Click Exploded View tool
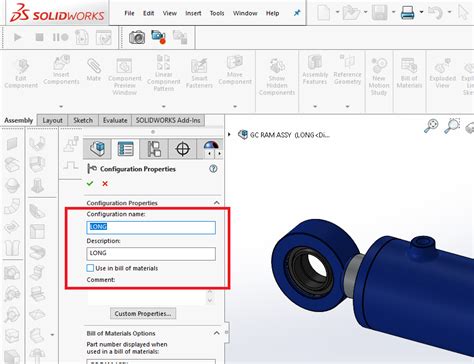This screenshot has height=364, width=474. click(x=443, y=73)
